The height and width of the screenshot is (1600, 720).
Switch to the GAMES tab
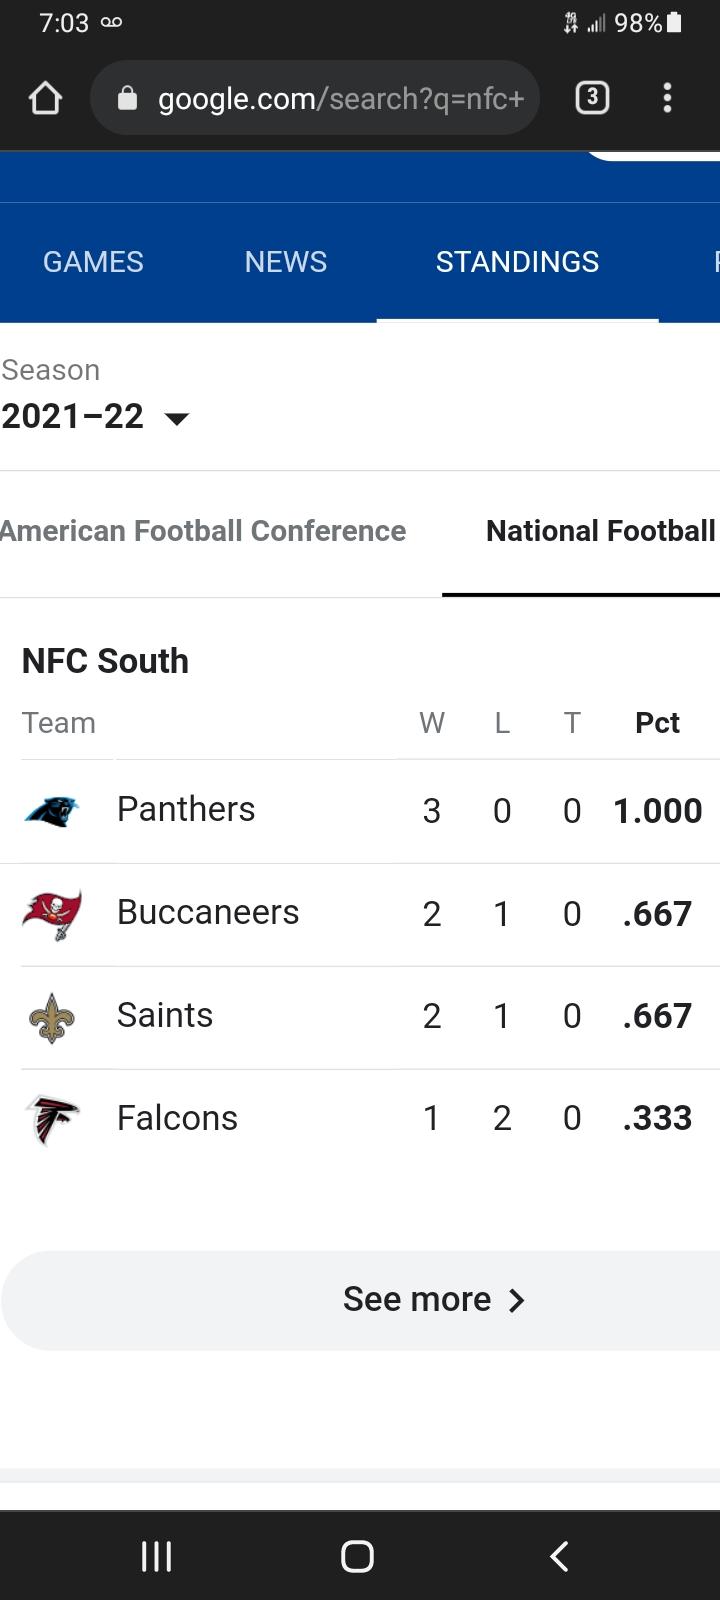pos(93,262)
